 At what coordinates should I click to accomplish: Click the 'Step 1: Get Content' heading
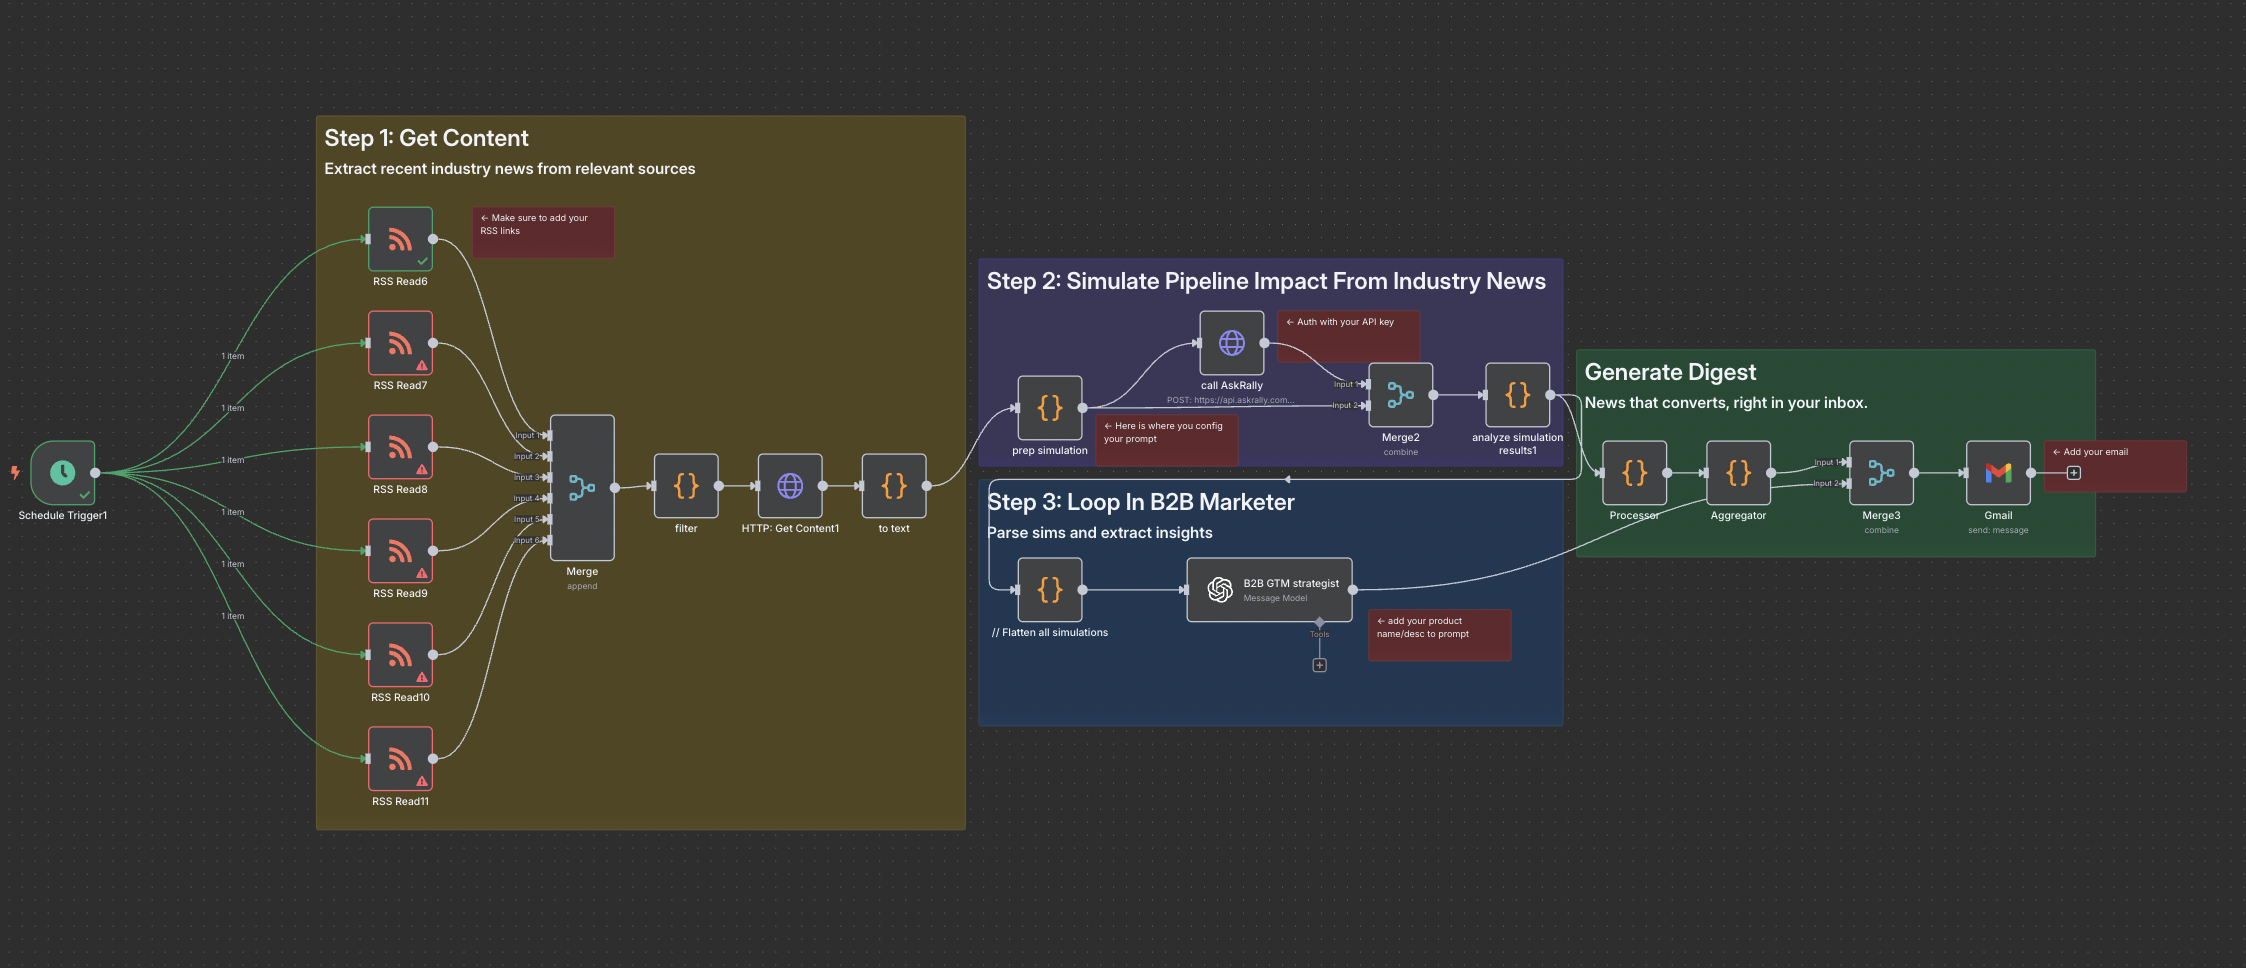tap(427, 138)
